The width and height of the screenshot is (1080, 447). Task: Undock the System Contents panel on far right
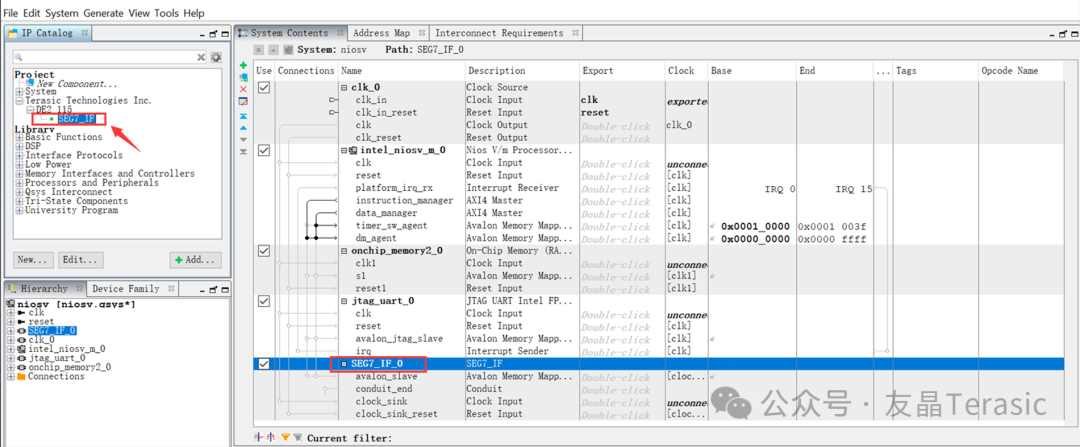[x=1061, y=34]
